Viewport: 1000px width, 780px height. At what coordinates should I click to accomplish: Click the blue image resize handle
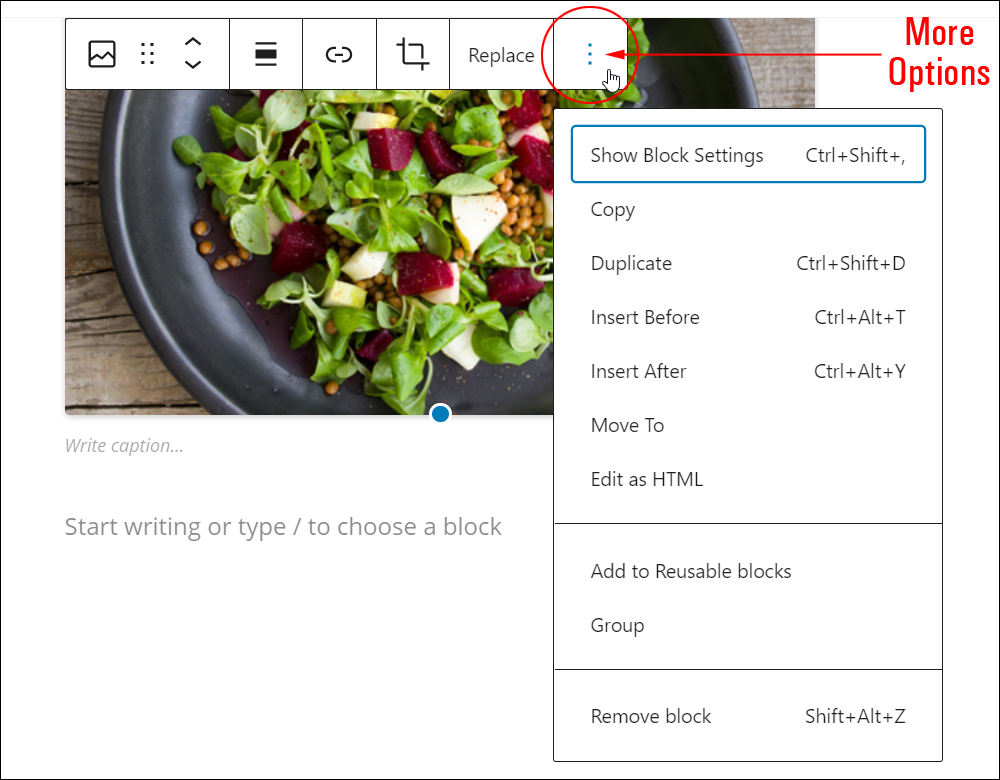coord(441,414)
